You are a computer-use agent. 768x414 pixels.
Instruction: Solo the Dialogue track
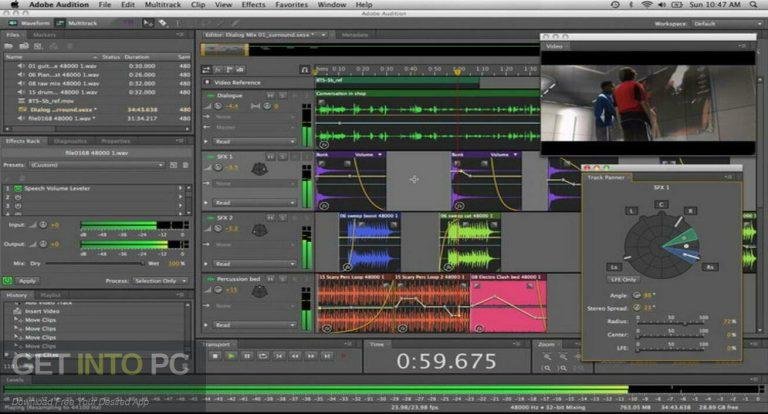[x=283, y=96]
